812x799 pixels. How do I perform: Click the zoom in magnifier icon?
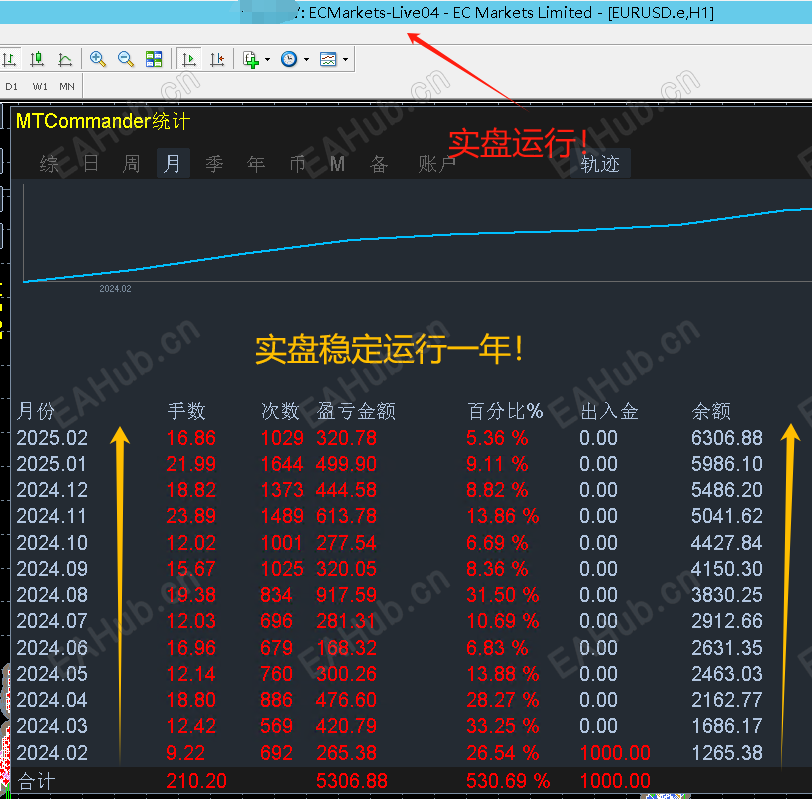pyautogui.click(x=98, y=59)
